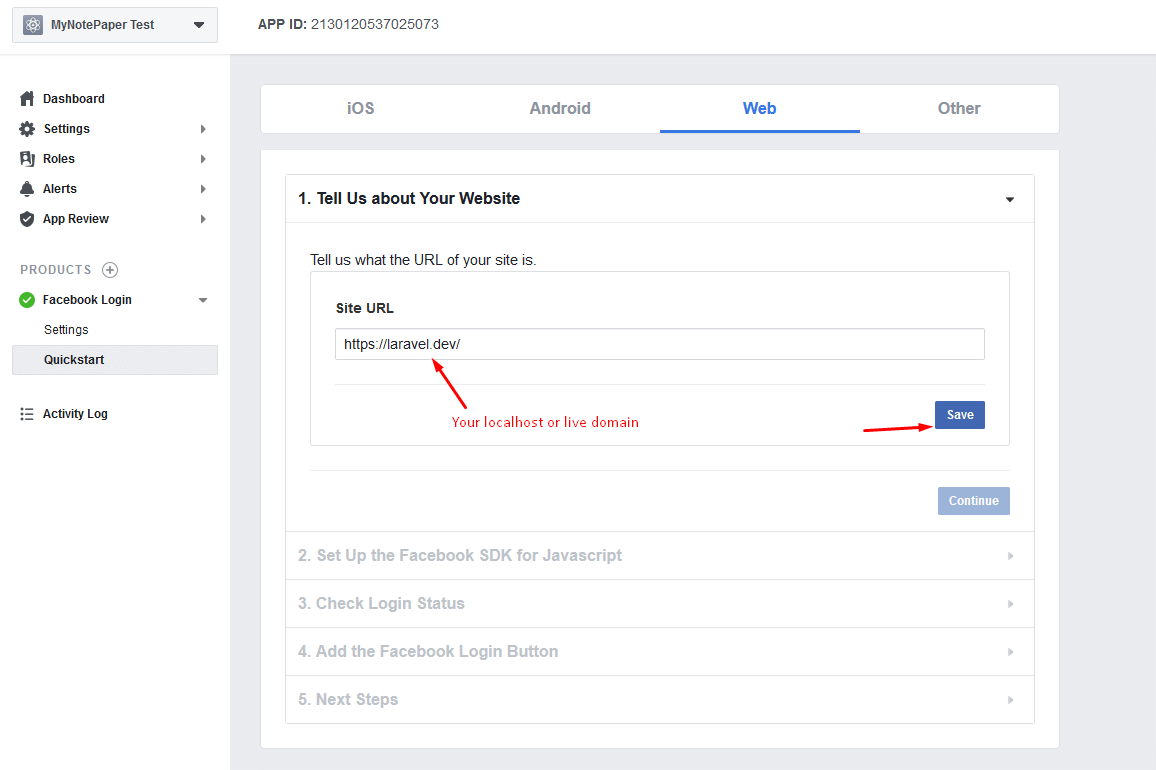Click the Settings gear icon
Image resolution: width=1156 pixels, height=770 pixels.
[x=27, y=129]
